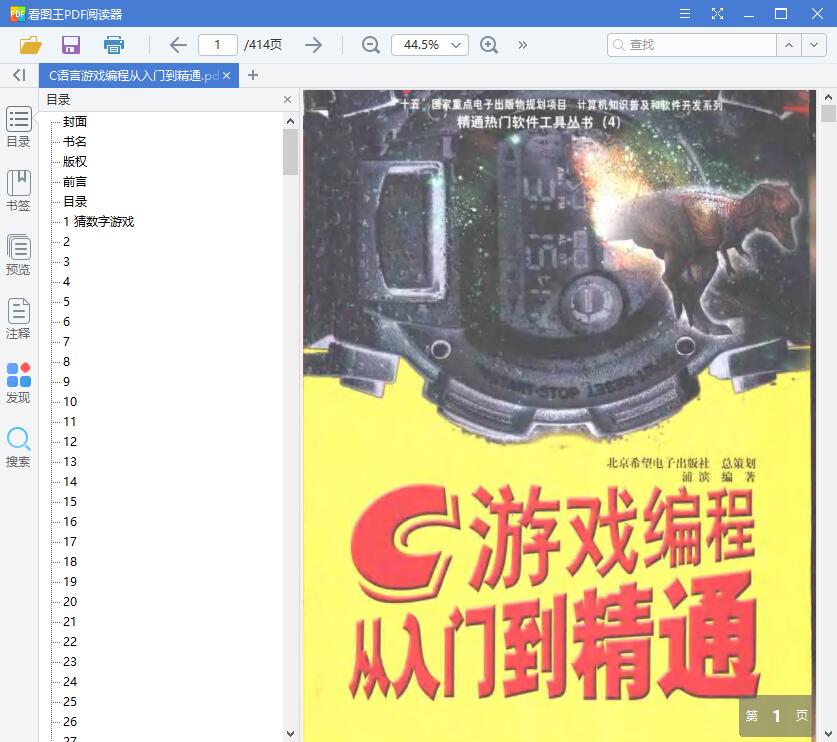
Task: Click the 查找 search box
Action: click(691, 45)
